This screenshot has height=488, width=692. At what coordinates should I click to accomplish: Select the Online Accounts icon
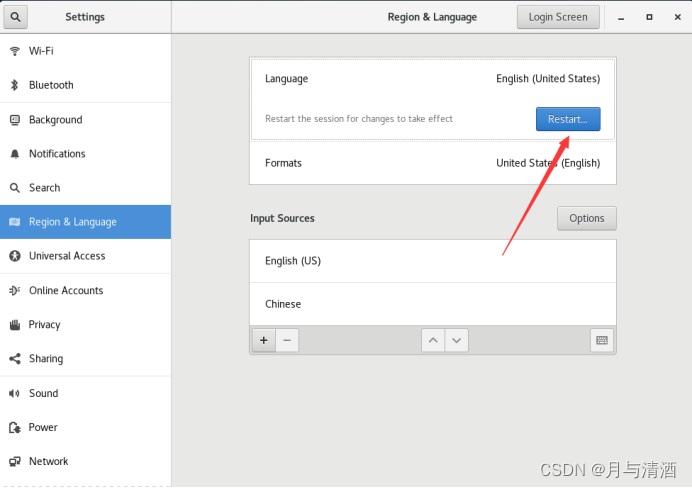click(15, 290)
